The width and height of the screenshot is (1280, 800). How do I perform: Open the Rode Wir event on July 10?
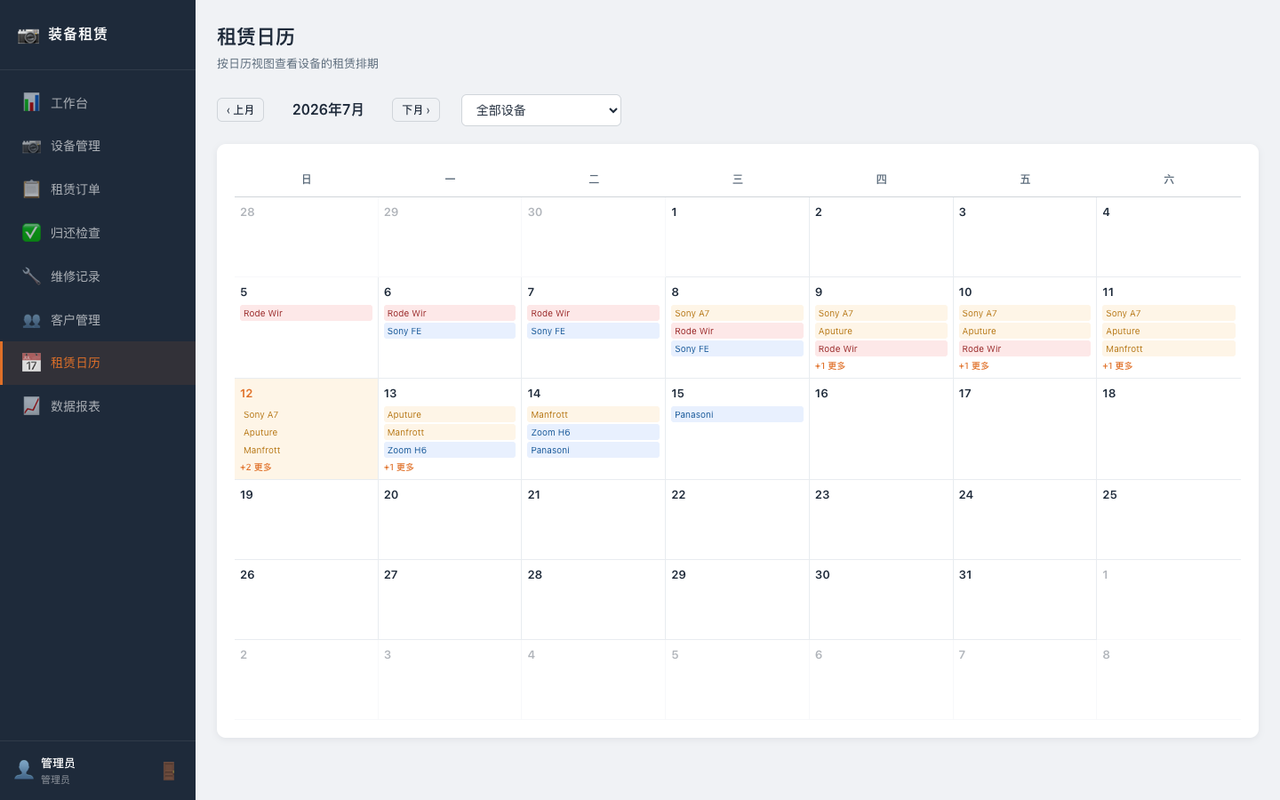(1024, 349)
